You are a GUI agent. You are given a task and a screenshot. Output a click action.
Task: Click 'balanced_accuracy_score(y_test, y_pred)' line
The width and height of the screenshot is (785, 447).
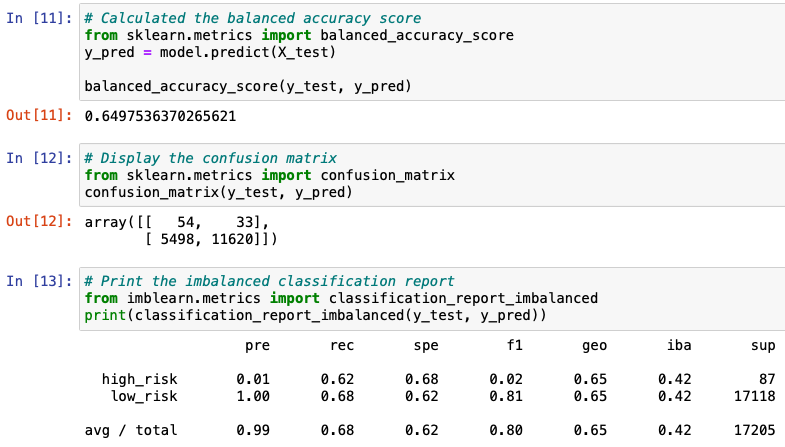(248, 86)
